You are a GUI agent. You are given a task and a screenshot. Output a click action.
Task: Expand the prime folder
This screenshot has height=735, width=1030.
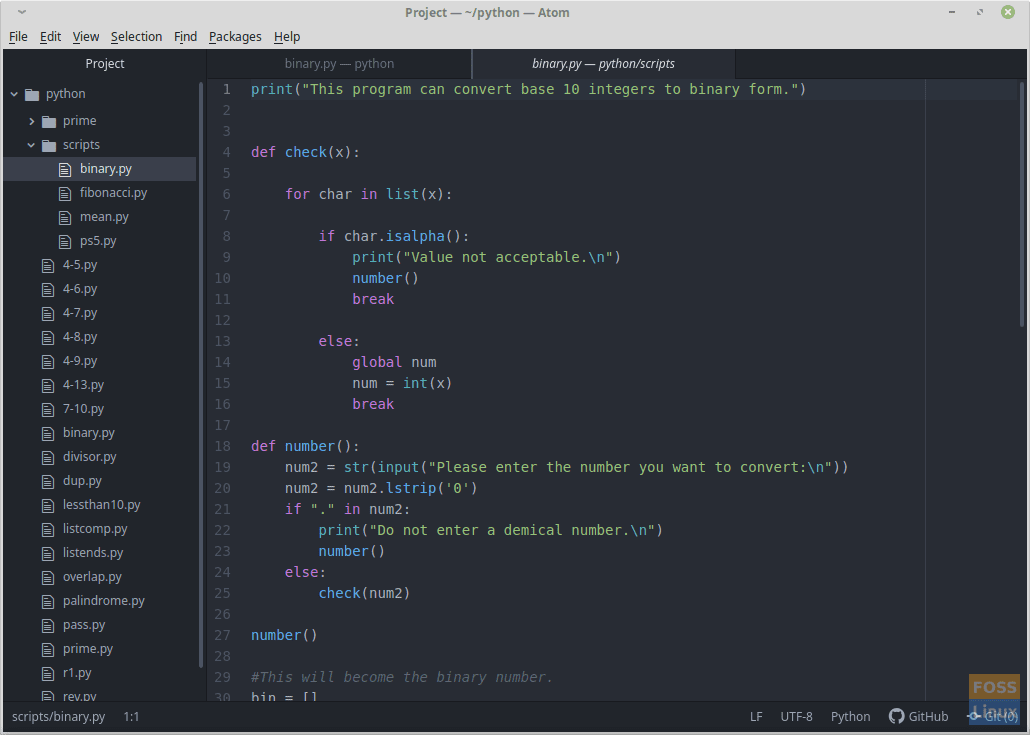coord(31,120)
